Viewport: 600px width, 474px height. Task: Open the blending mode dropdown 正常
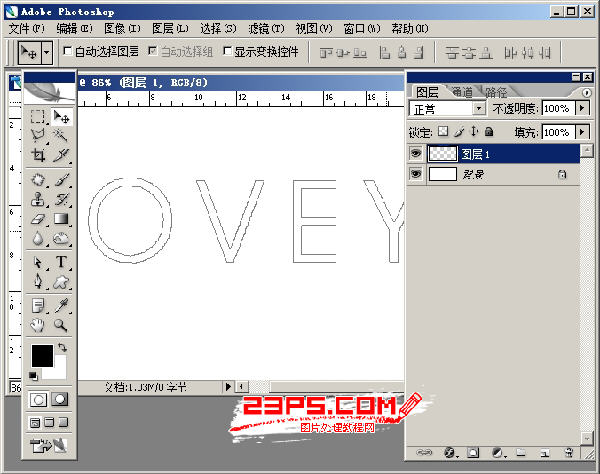coord(448,108)
